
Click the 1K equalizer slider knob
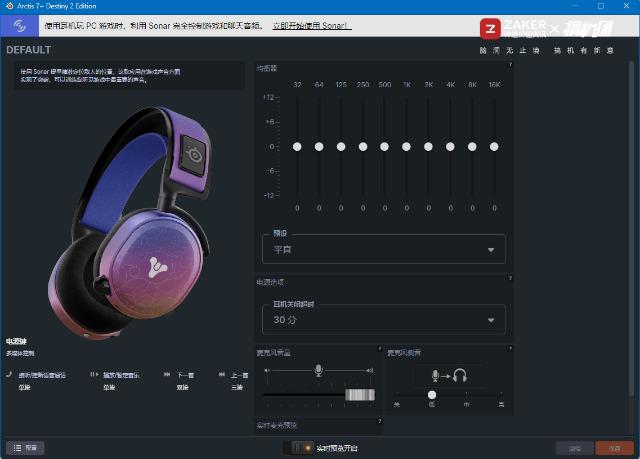406,146
